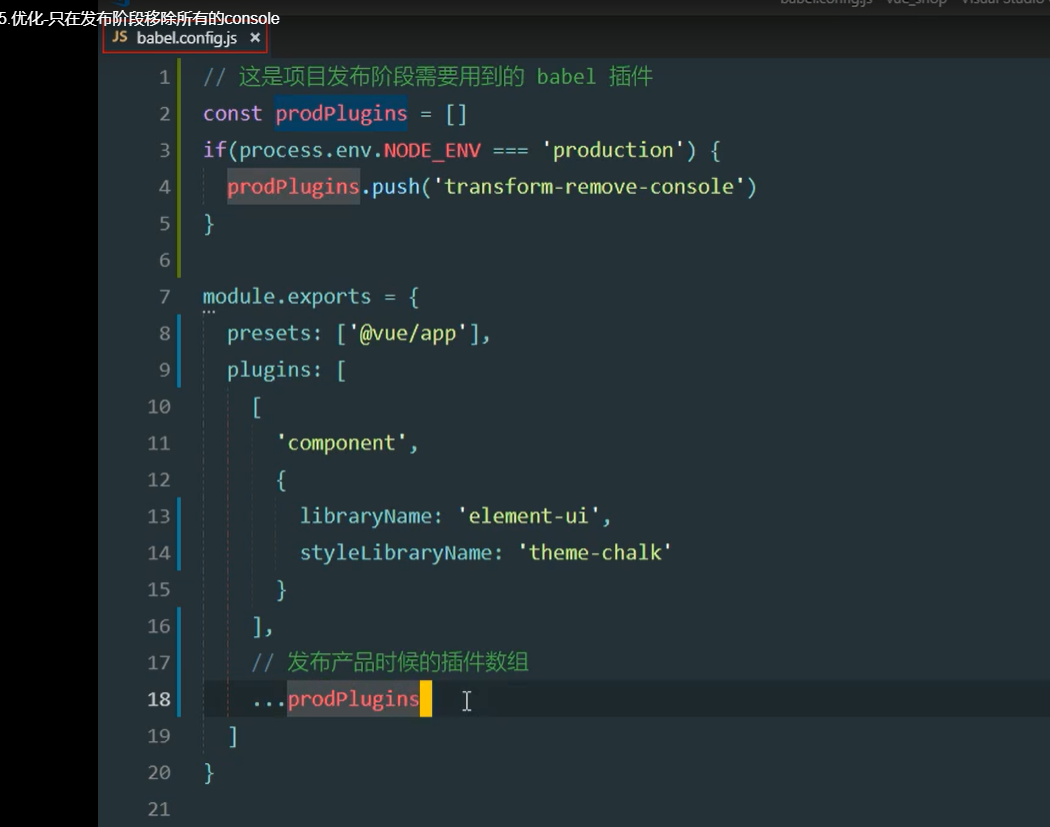Viewport: 1050px width, 827px height.
Task: Click 'libraryName:' key on line 13
Action: click(x=371, y=516)
